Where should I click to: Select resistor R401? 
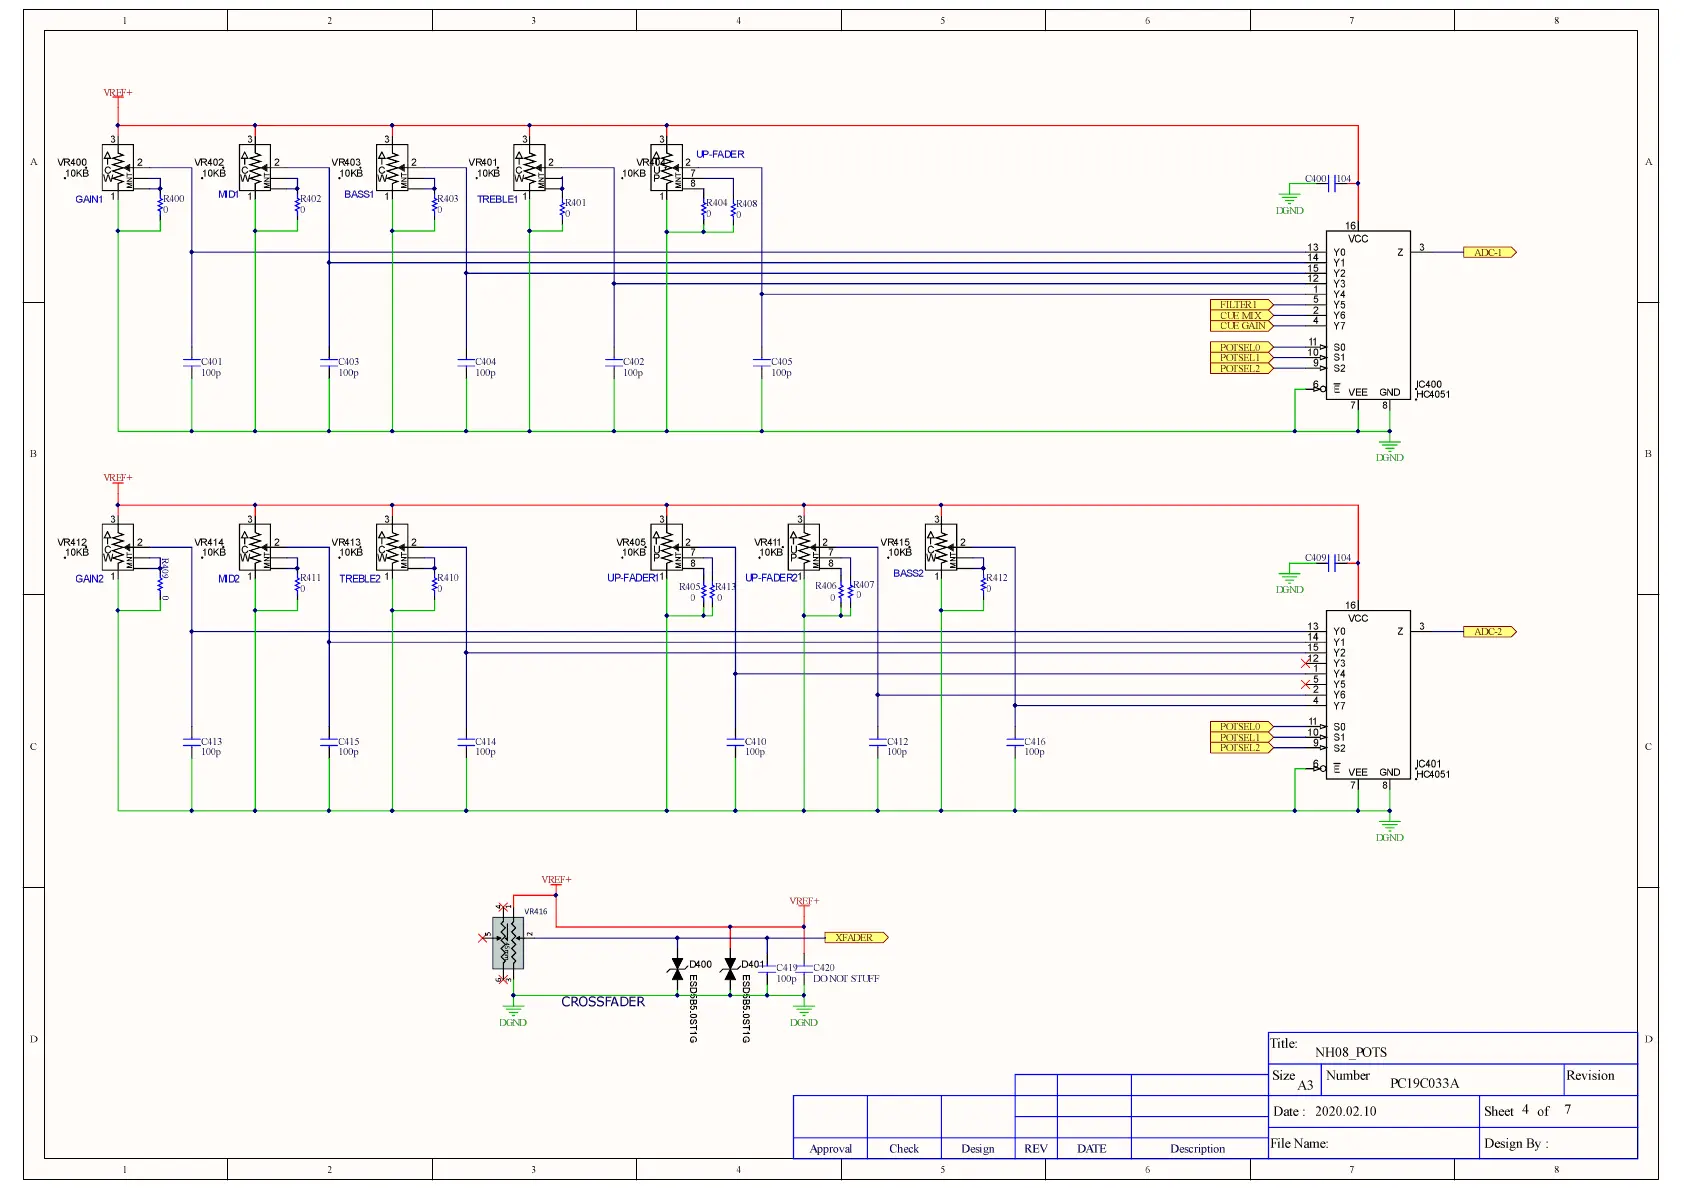(x=563, y=209)
